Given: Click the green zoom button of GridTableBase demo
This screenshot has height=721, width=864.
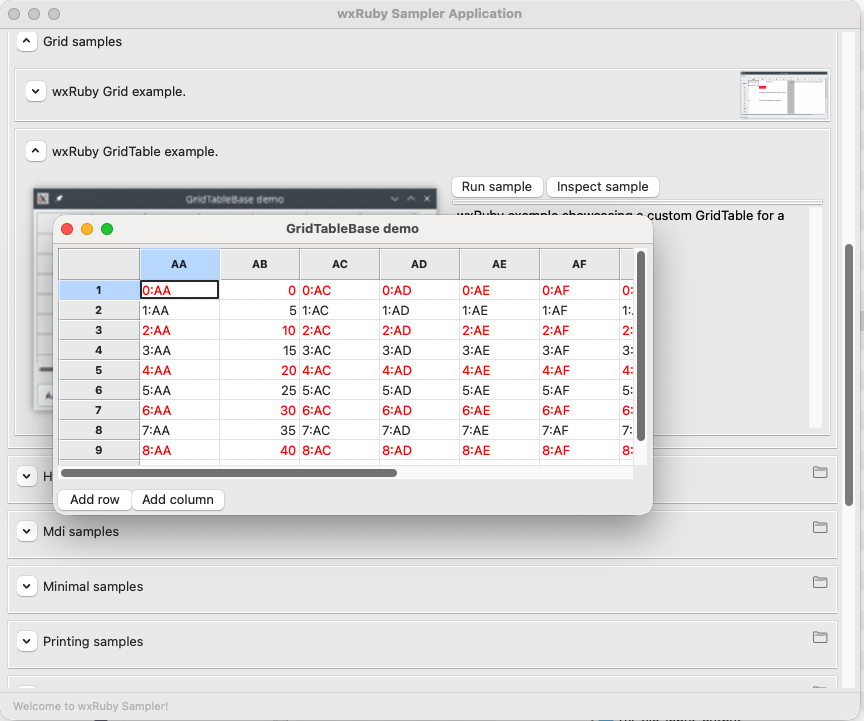Looking at the screenshot, I should 107,229.
